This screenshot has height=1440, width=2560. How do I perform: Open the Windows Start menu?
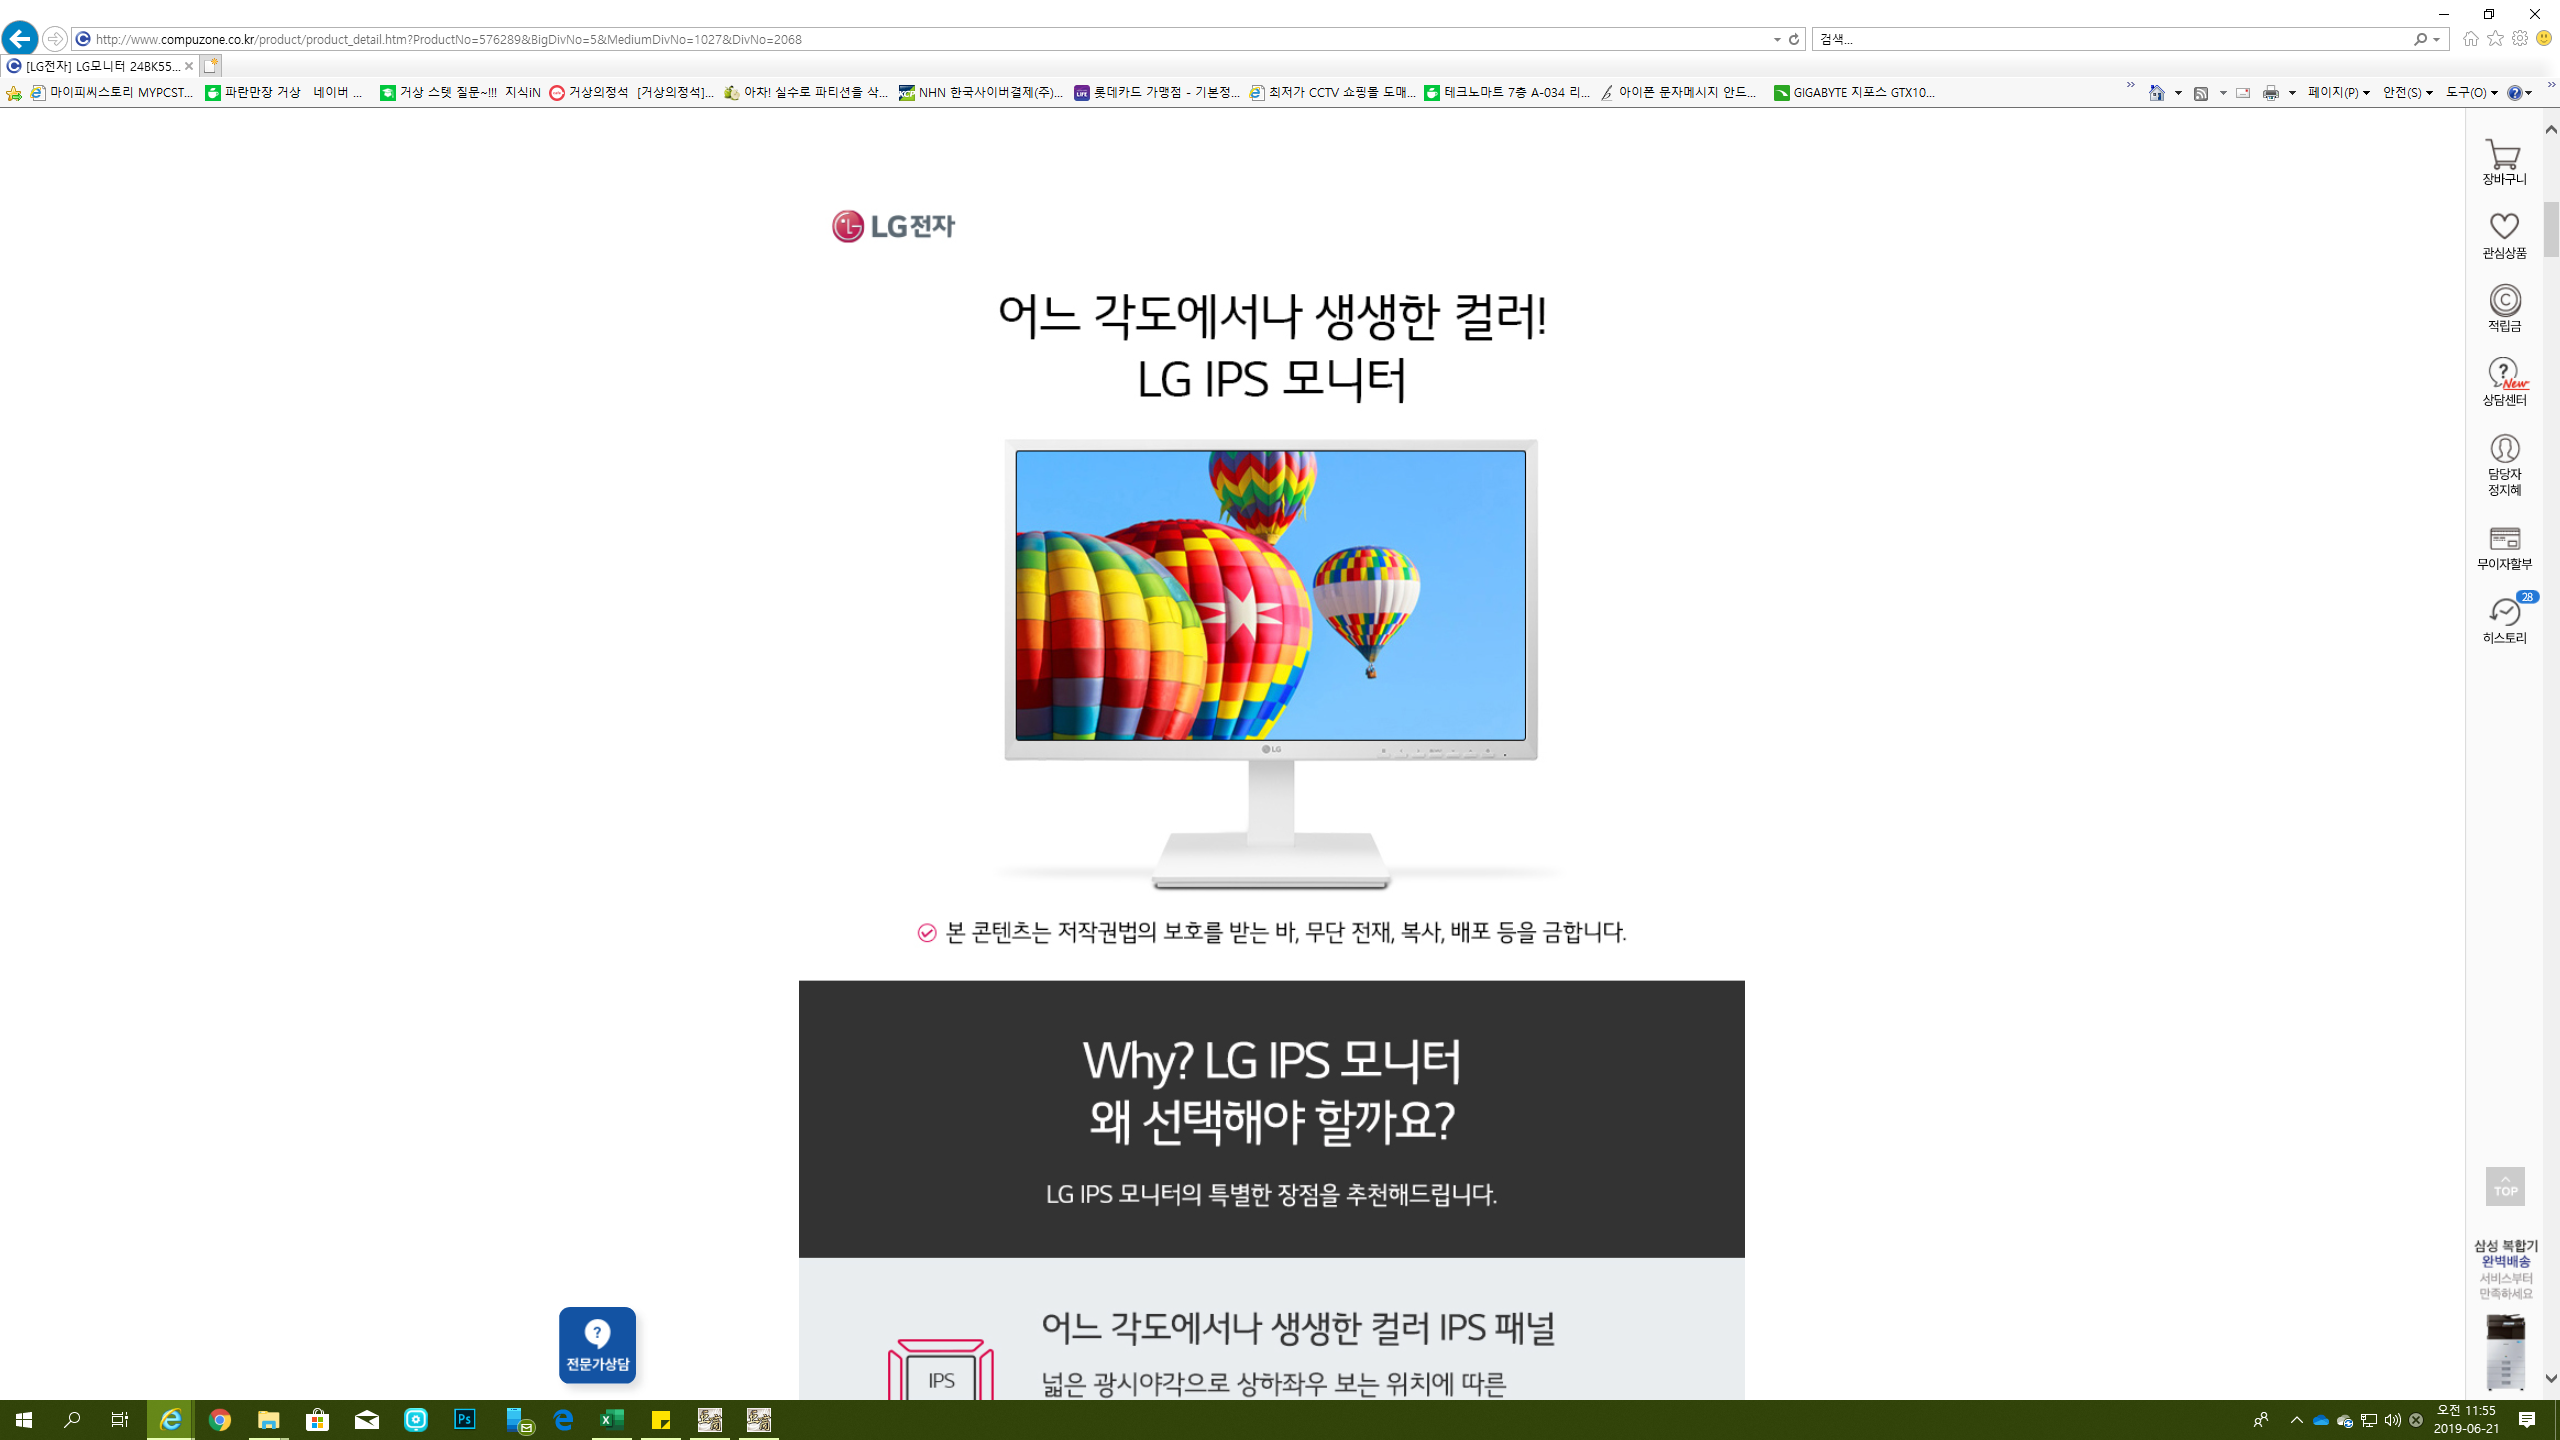point(24,1420)
